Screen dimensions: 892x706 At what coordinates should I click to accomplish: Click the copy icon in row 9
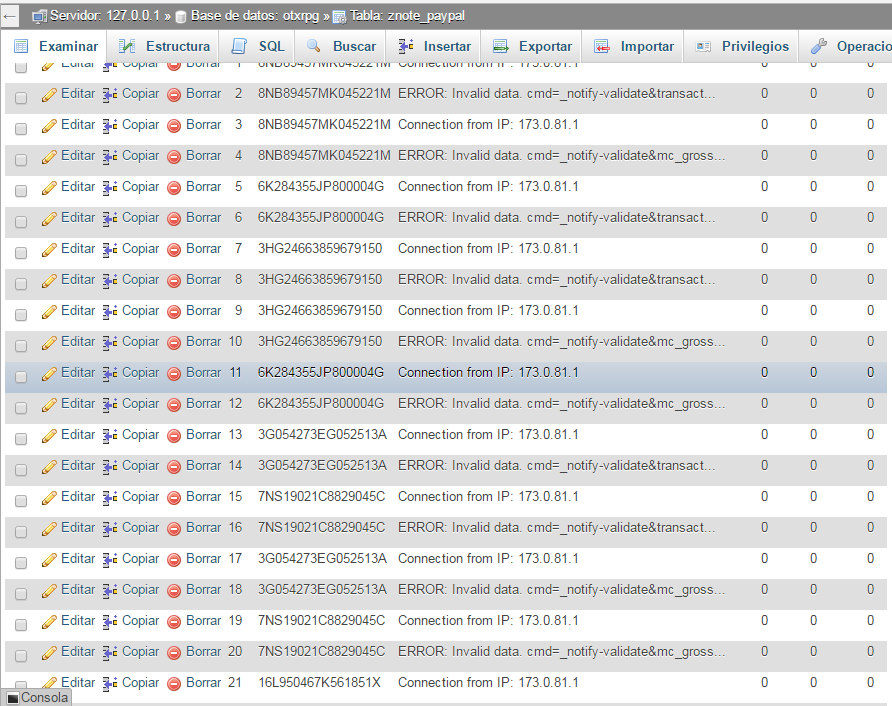(x=110, y=312)
